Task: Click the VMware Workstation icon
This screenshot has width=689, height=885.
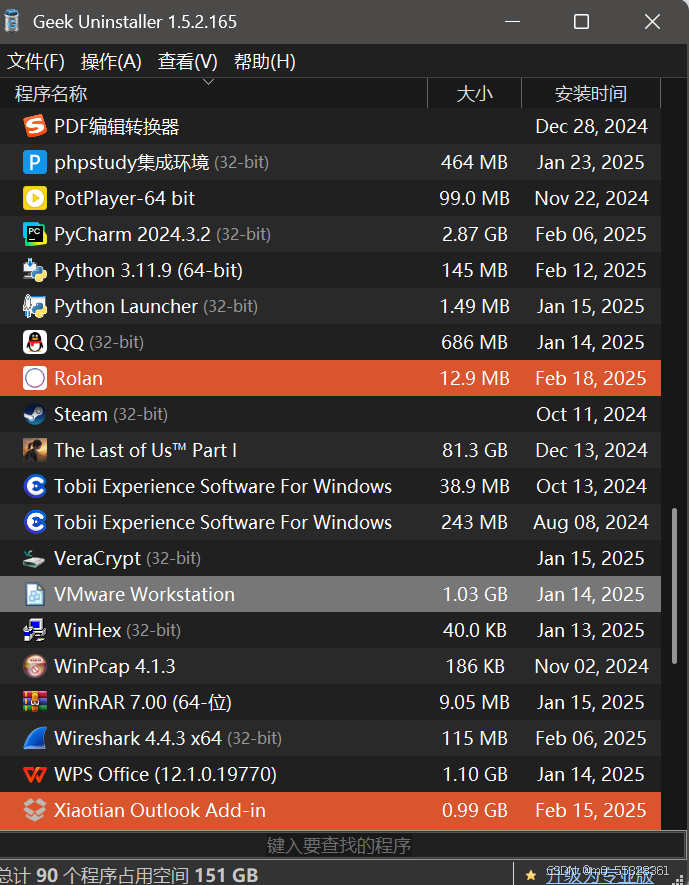Action: click(35, 594)
